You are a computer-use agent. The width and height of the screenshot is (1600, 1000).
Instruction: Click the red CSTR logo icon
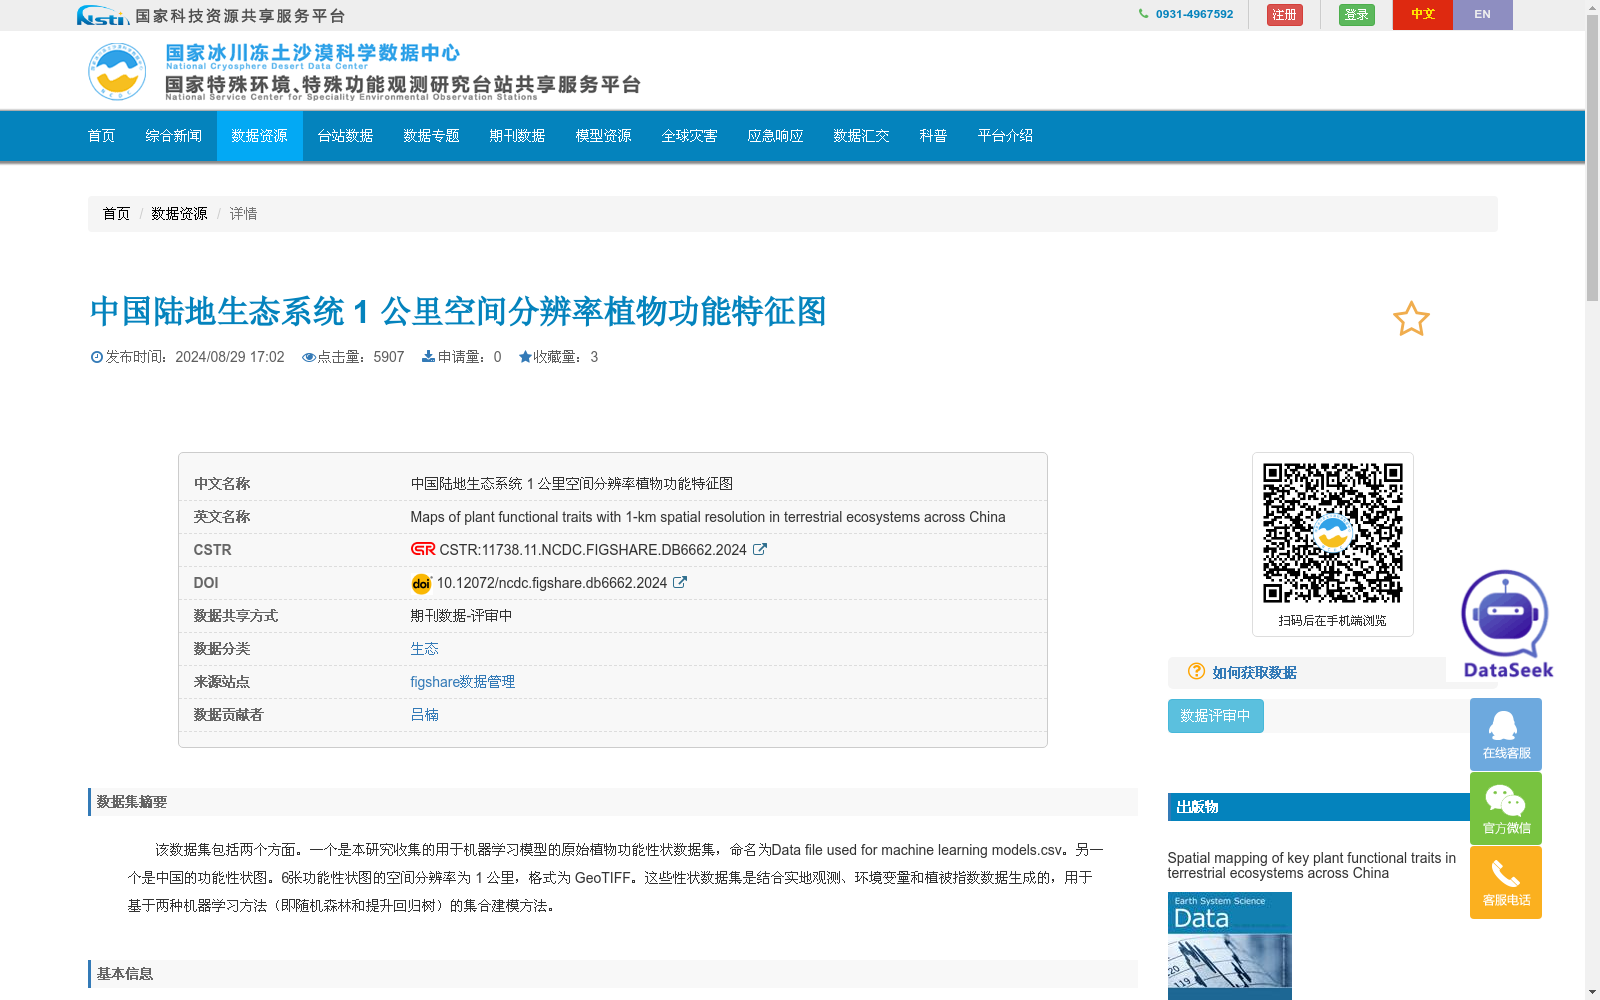coord(423,549)
